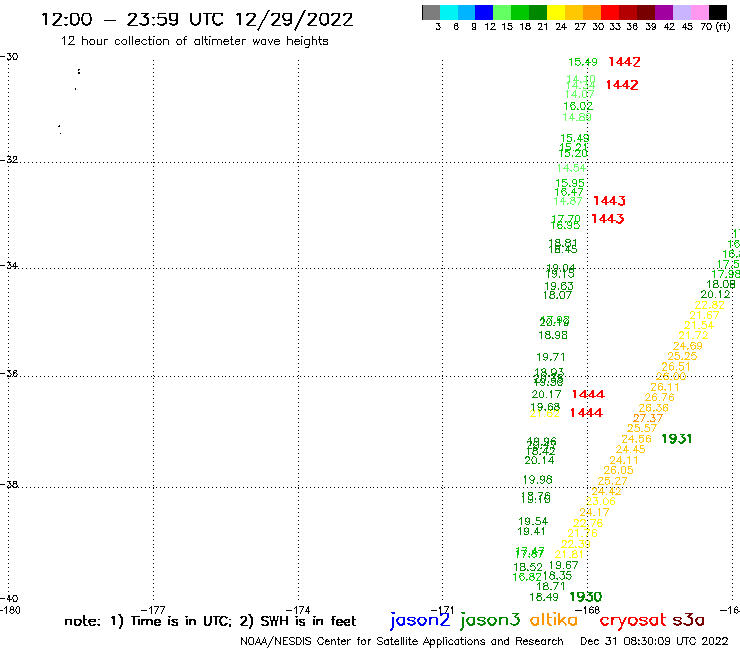Click the 'Dec 31 08:30:09 UTC 2022' timestamp
This screenshot has height=650, width=740.
pos(654,641)
